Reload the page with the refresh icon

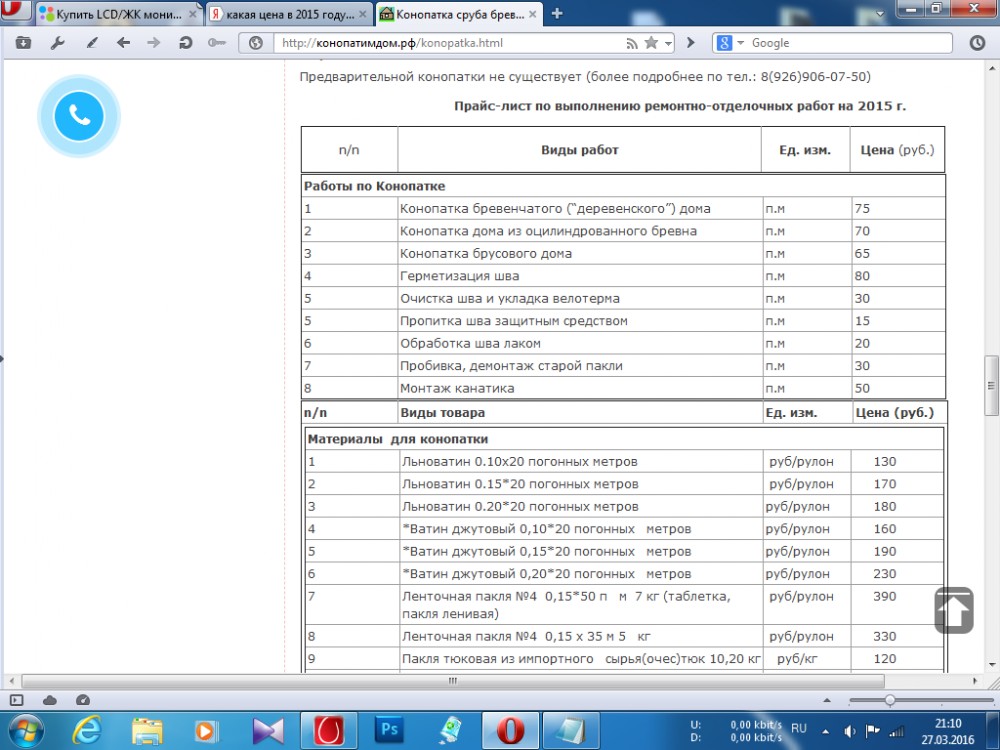(x=185, y=43)
